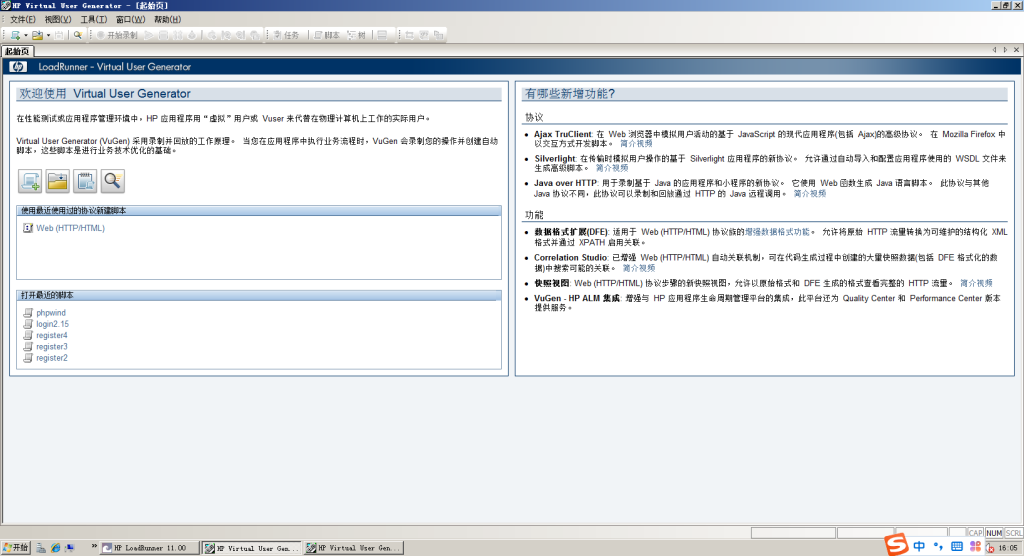Click the Open Script folder toolbar icon

pos(37,35)
